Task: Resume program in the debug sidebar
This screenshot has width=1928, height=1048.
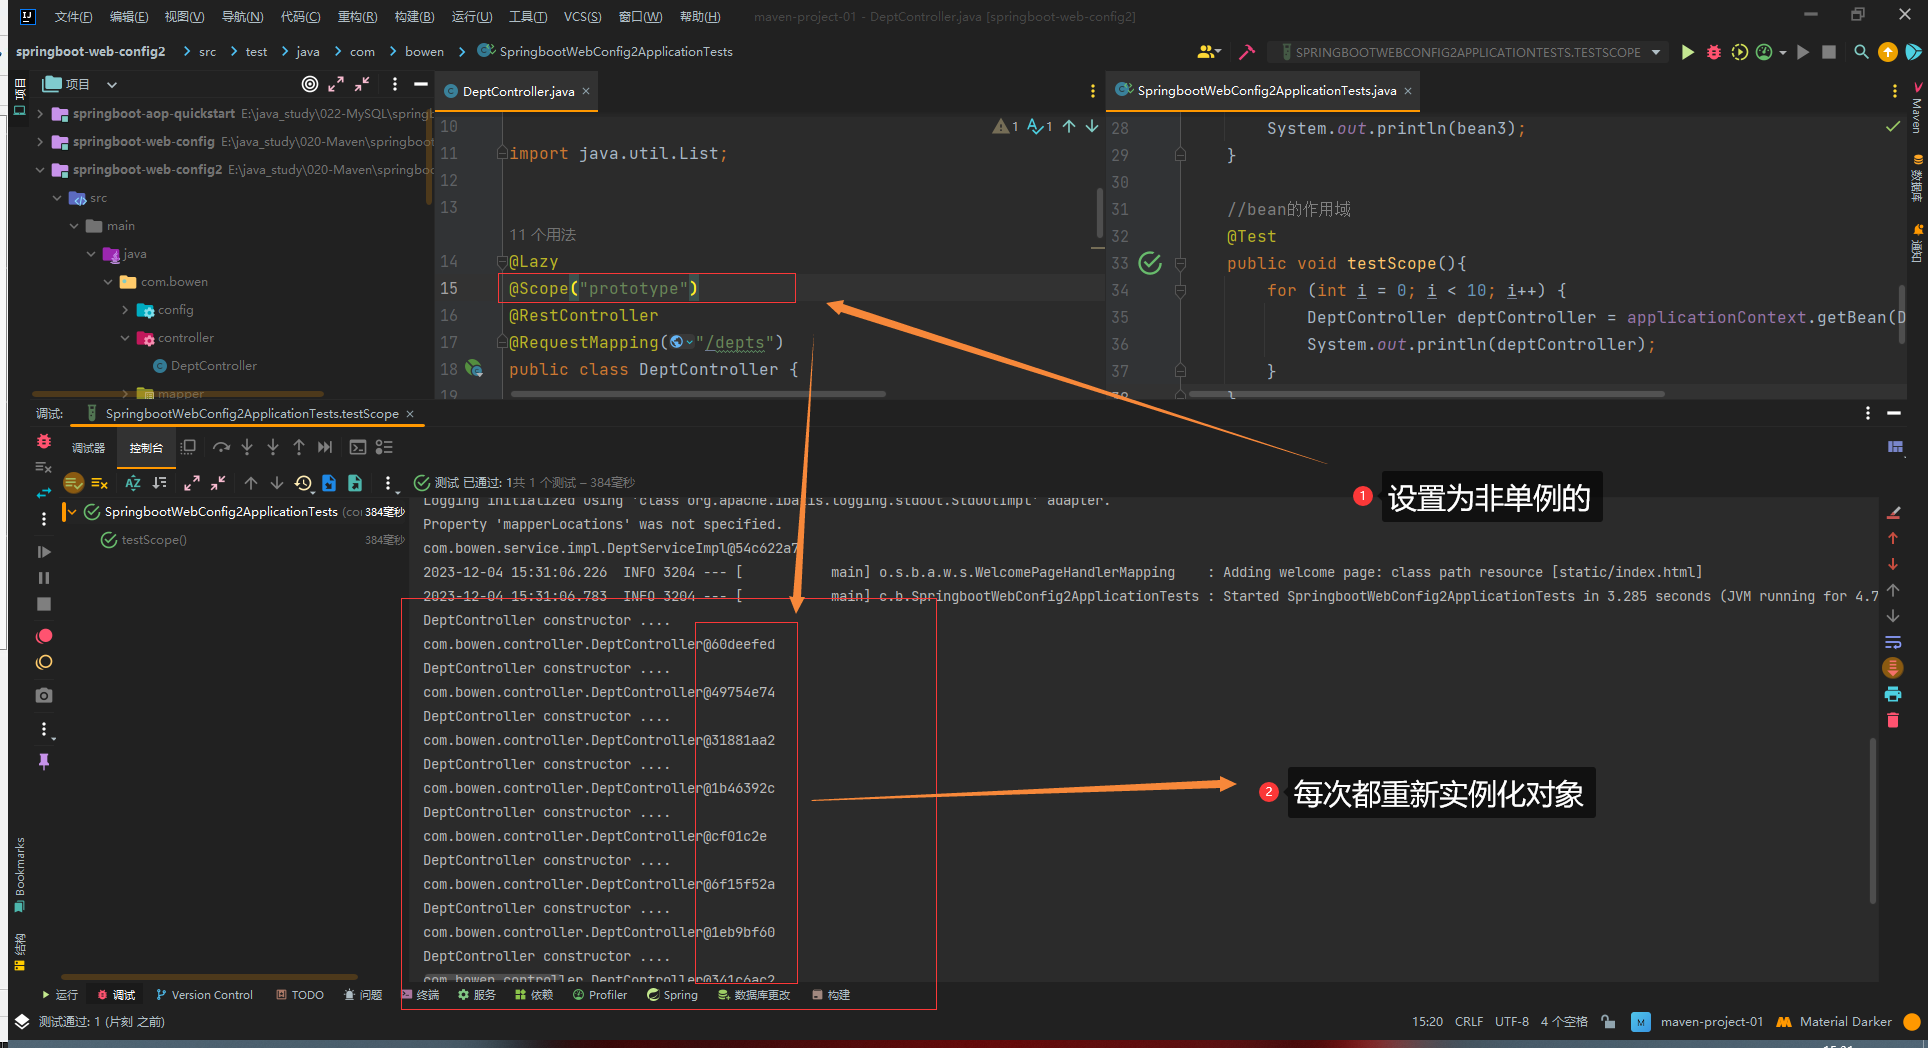Action: [44, 552]
